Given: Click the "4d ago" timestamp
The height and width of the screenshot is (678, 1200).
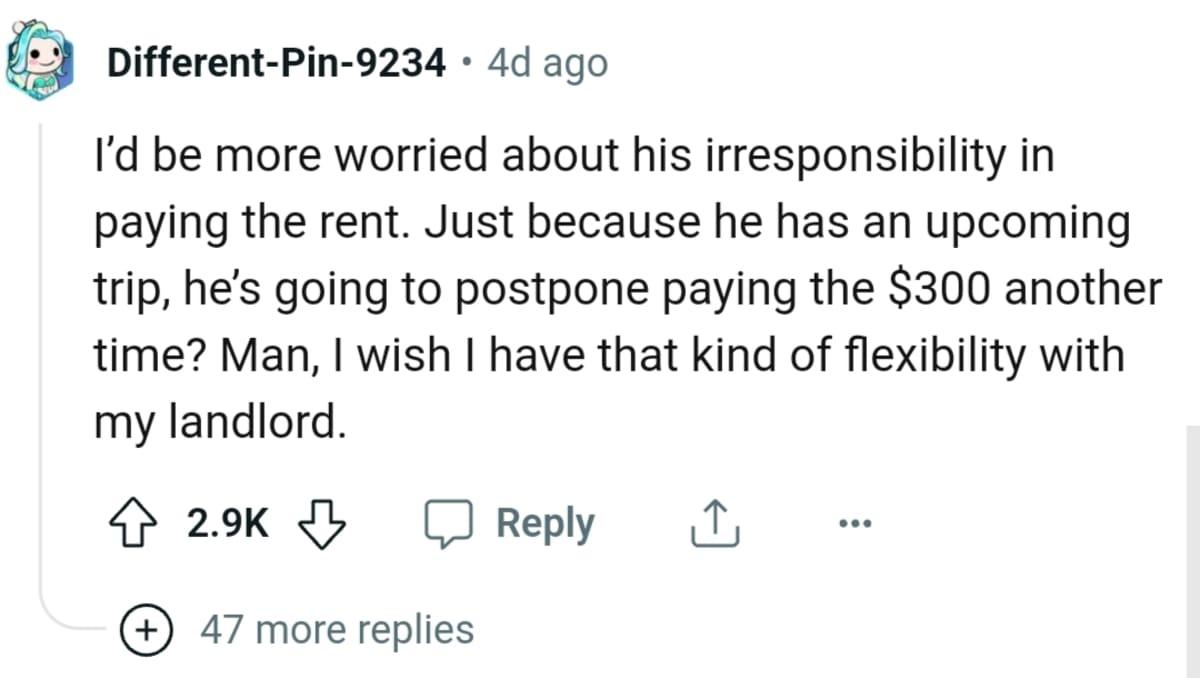Looking at the screenshot, I should (547, 64).
